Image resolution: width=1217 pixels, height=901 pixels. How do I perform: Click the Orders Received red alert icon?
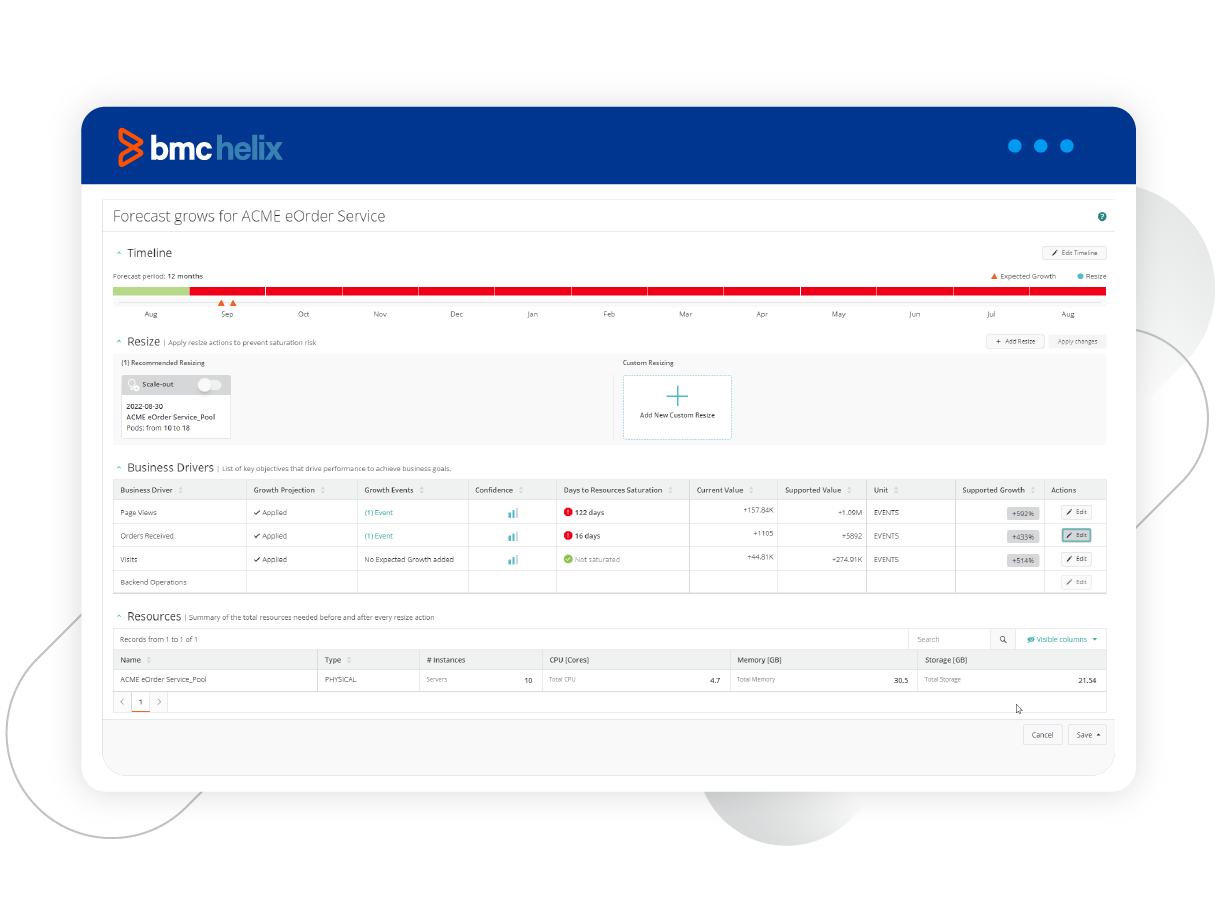click(x=568, y=536)
